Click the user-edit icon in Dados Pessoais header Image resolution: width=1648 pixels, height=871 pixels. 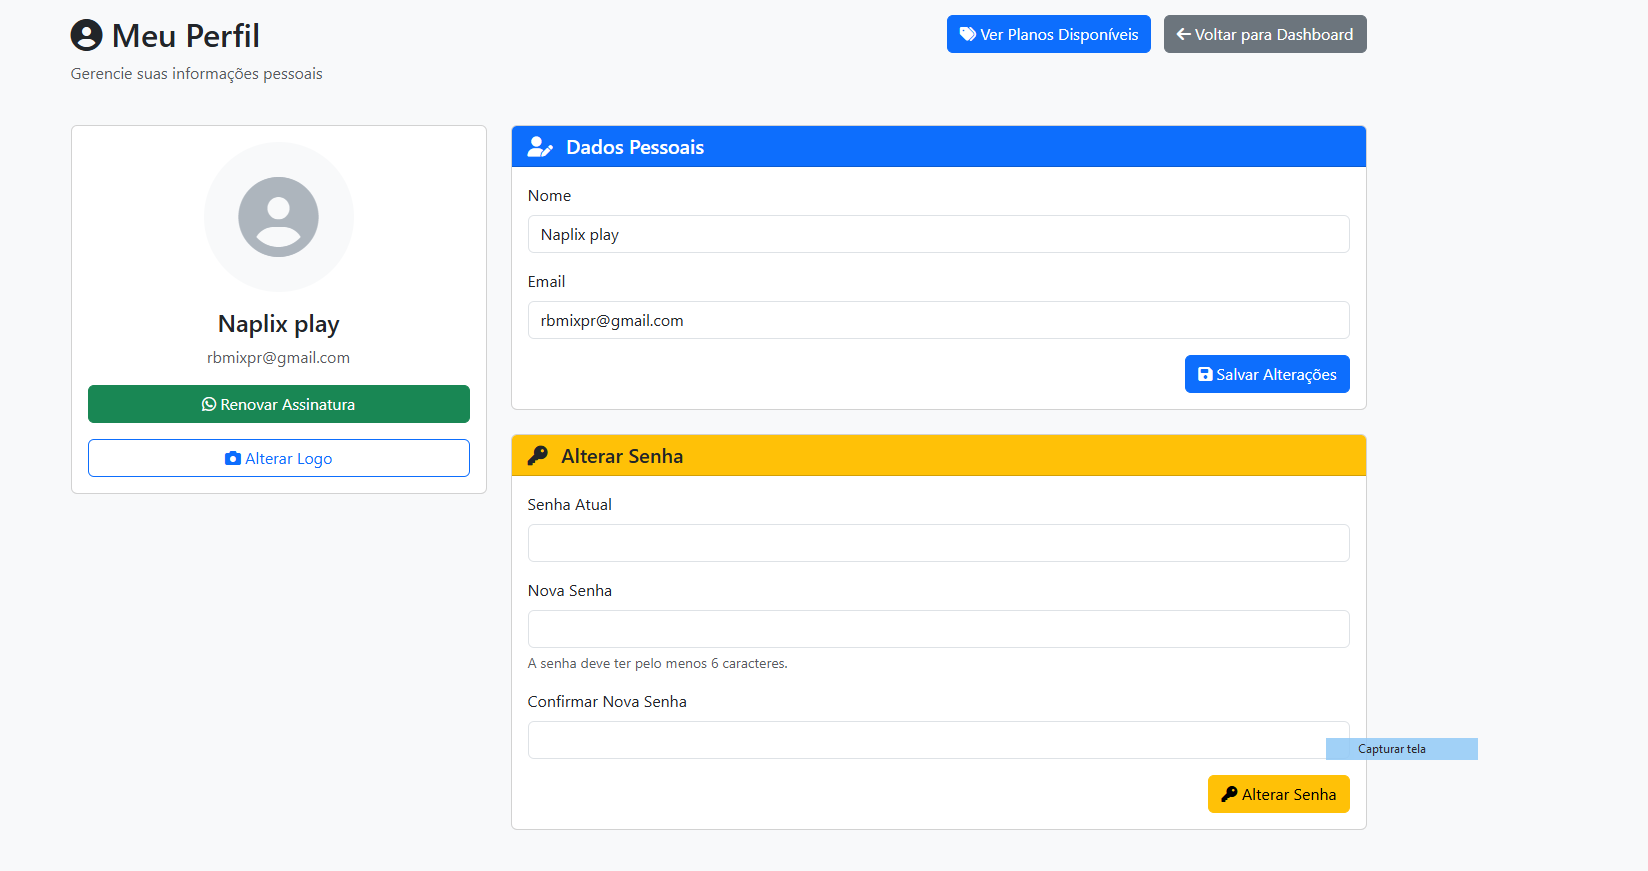[x=540, y=147]
